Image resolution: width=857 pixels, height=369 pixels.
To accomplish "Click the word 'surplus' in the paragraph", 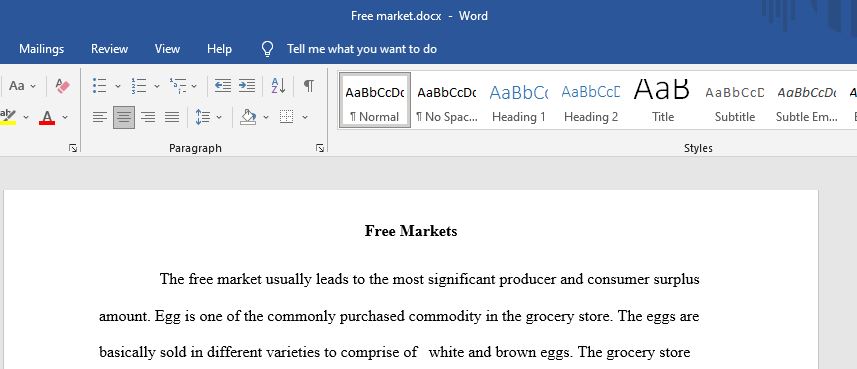I will click(676, 280).
